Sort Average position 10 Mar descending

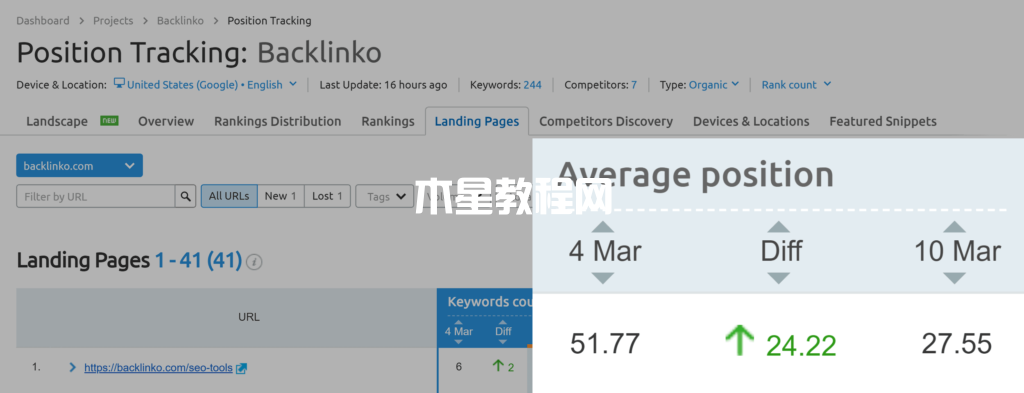(955, 278)
